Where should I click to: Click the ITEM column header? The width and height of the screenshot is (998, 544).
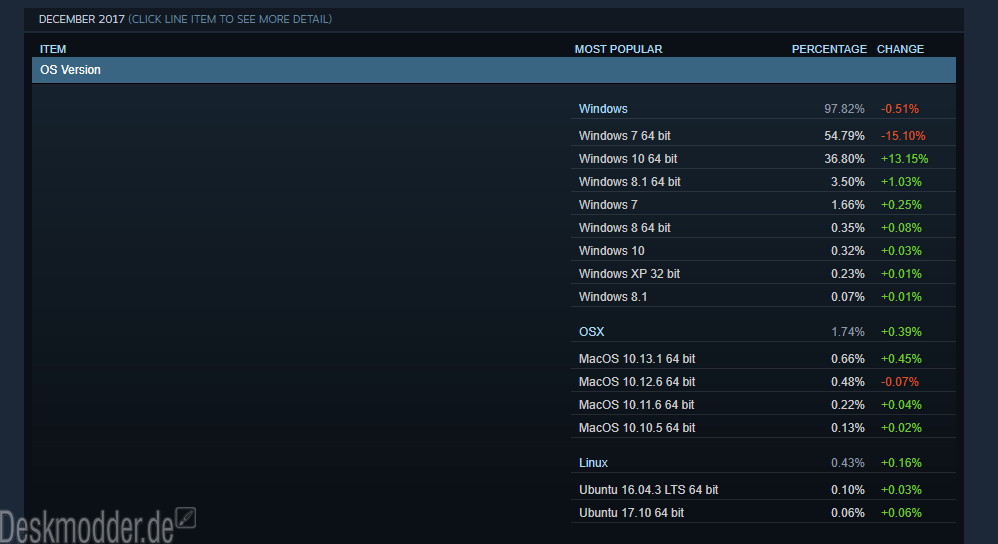53,49
